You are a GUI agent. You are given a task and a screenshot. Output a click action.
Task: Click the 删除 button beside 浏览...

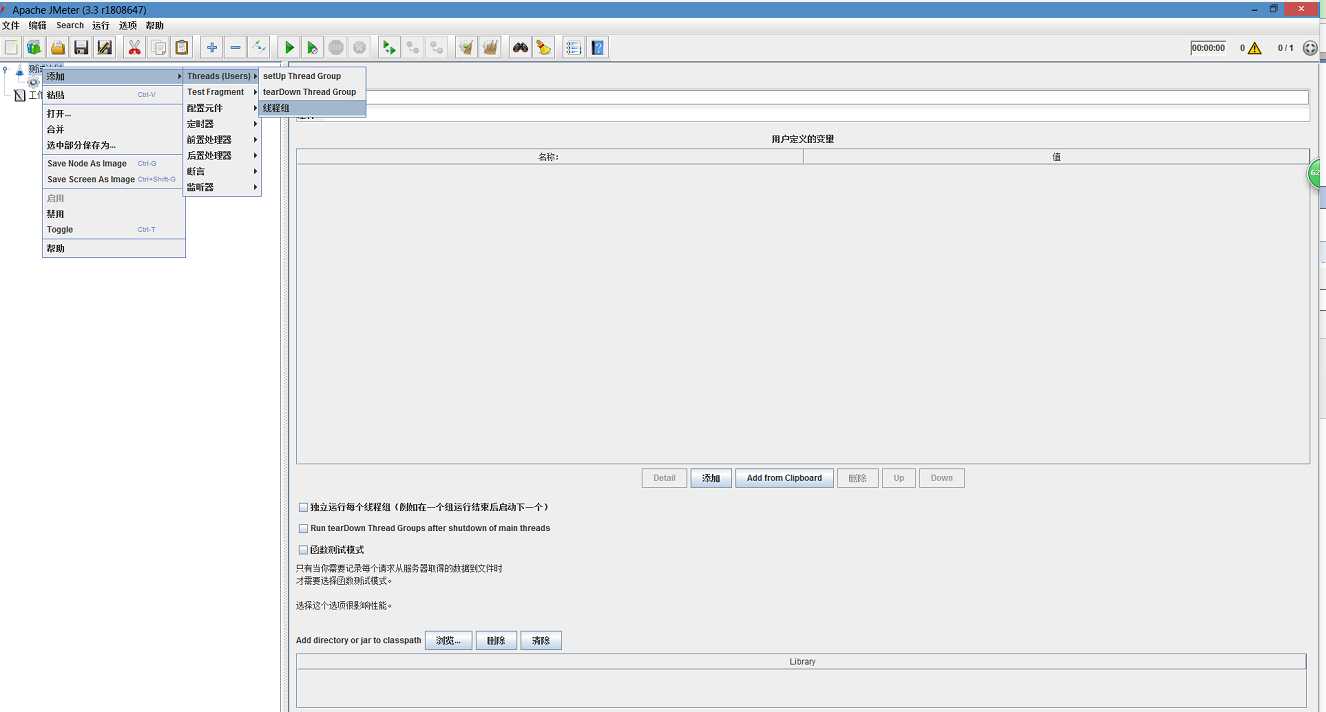pos(497,641)
